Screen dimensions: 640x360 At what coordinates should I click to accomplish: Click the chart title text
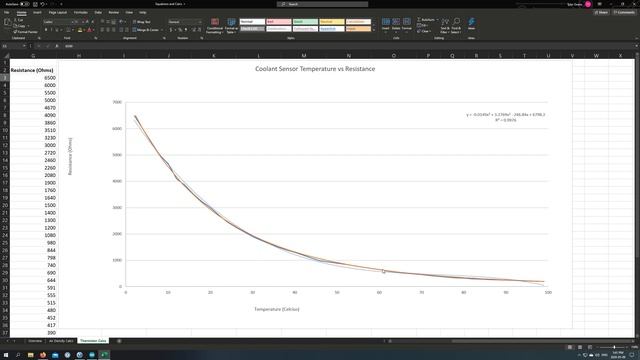coord(315,69)
